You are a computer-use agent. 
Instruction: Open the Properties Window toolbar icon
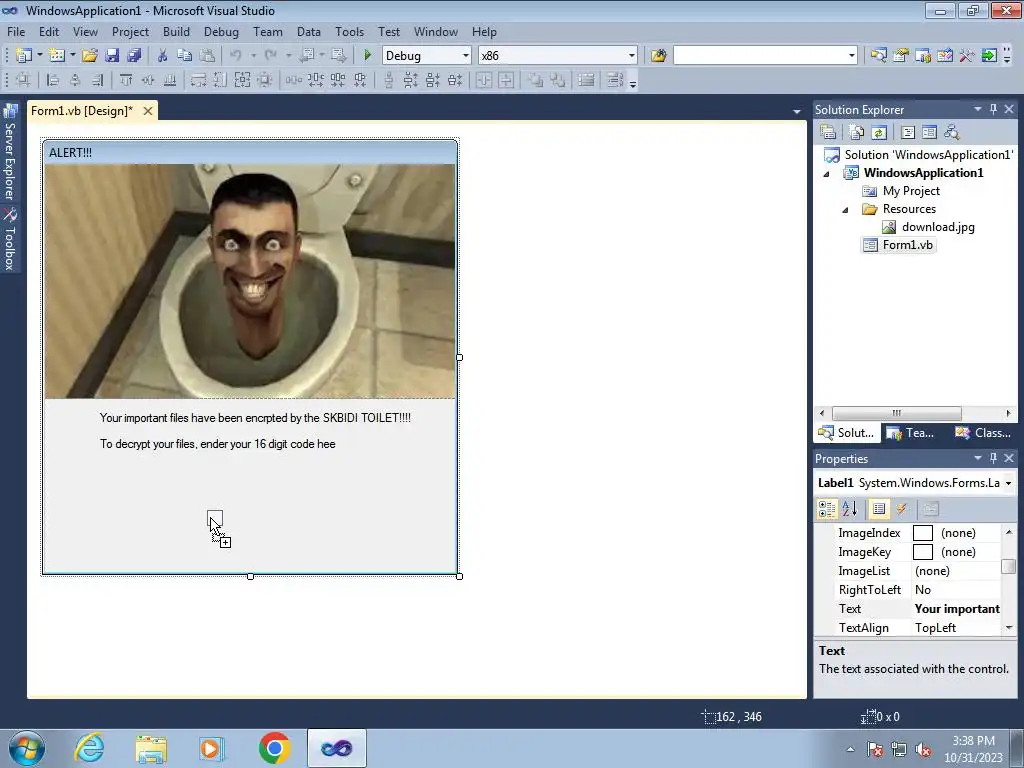pyautogui.click(x=901, y=56)
